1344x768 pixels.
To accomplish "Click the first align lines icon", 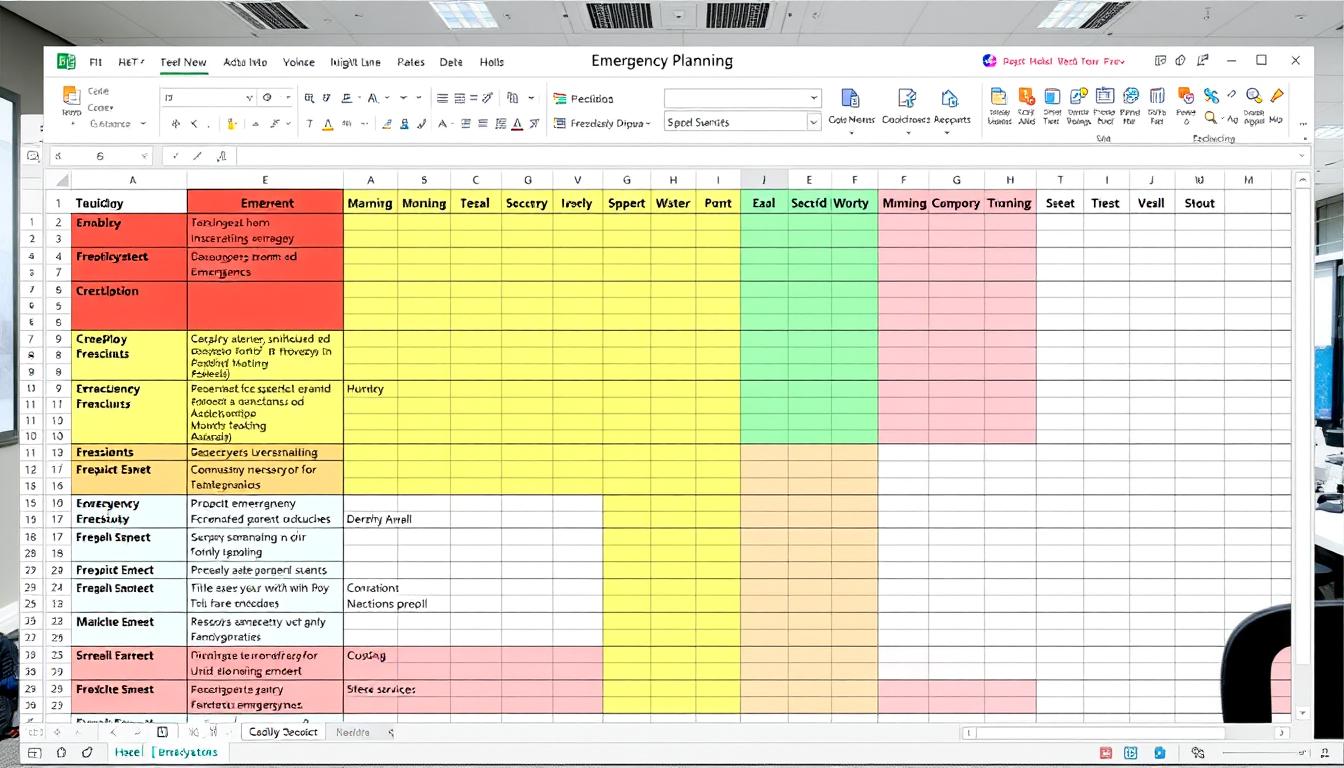I will coord(442,98).
